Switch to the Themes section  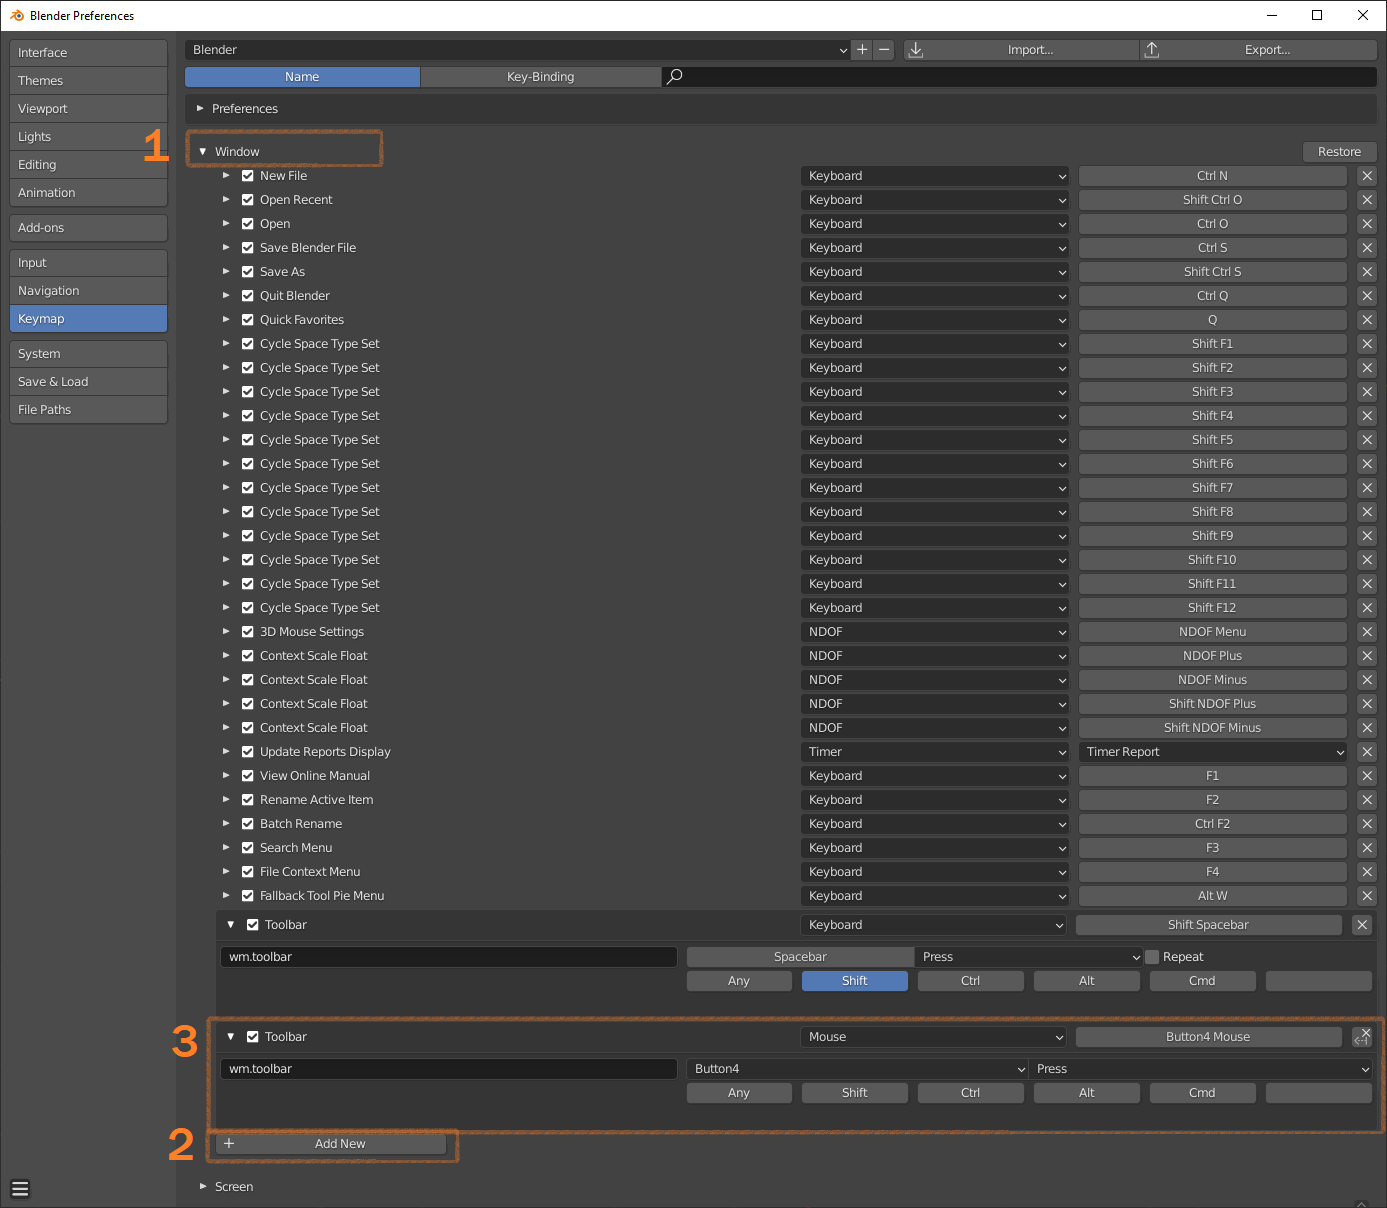click(88, 81)
